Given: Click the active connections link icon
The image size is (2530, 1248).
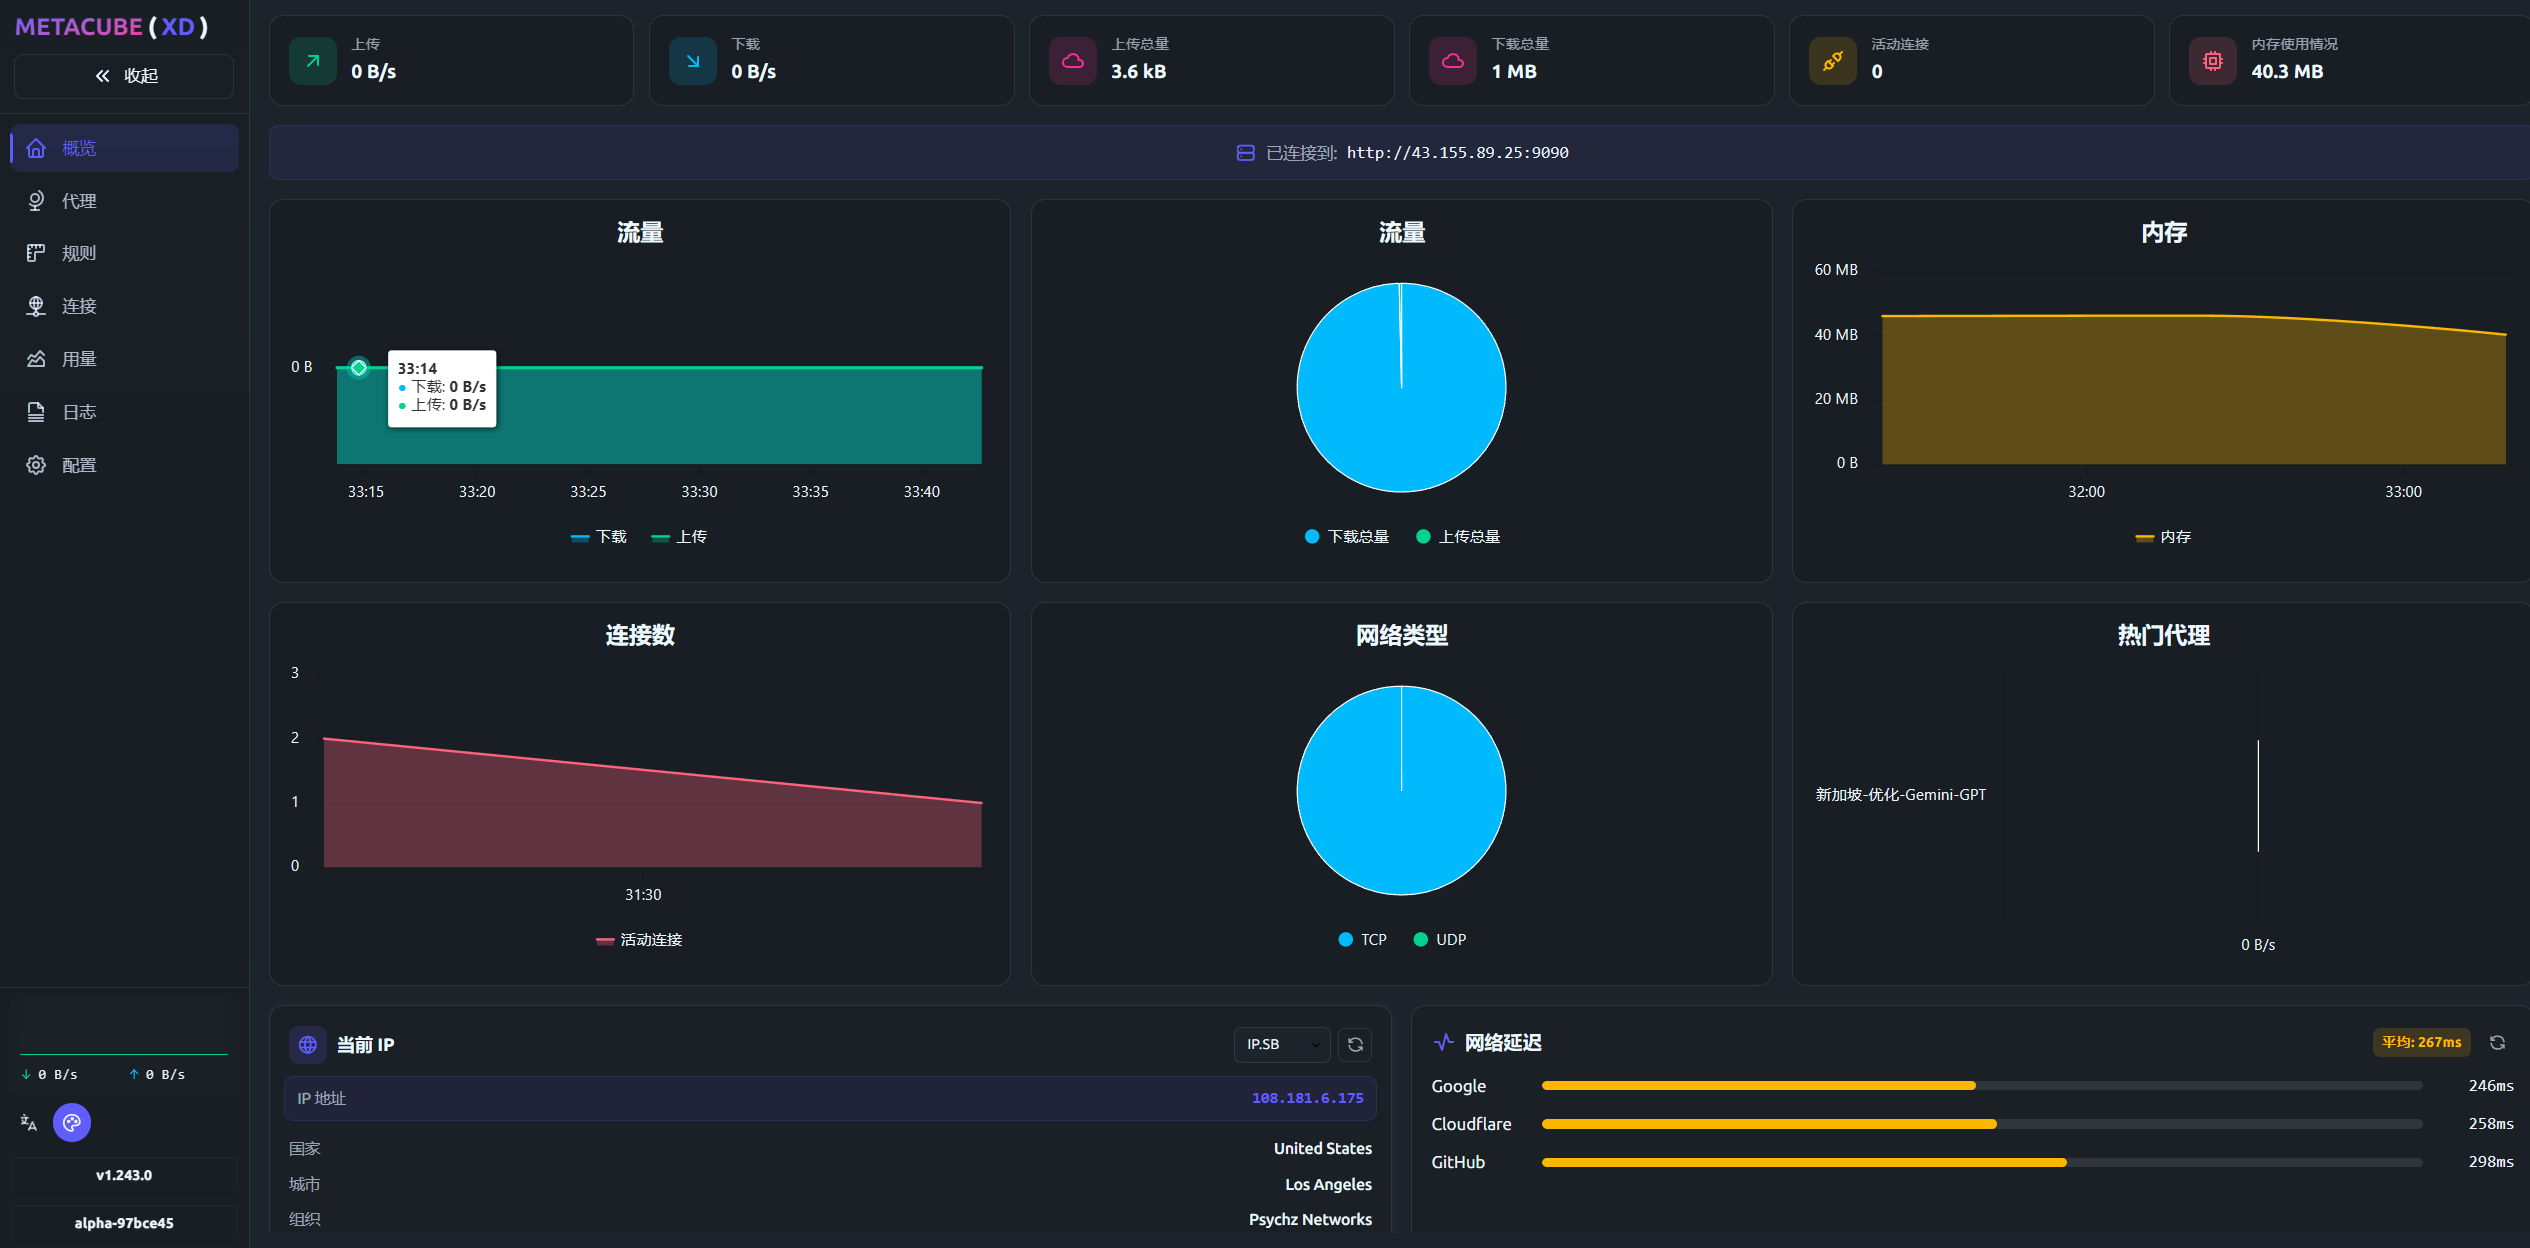Looking at the screenshot, I should (x=1832, y=61).
